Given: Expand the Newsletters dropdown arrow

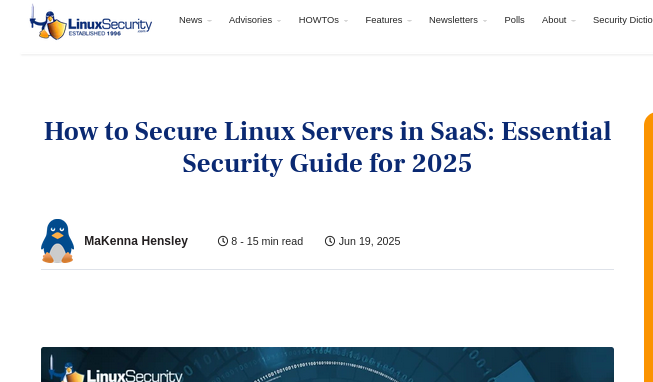Looking at the screenshot, I should (484, 20).
